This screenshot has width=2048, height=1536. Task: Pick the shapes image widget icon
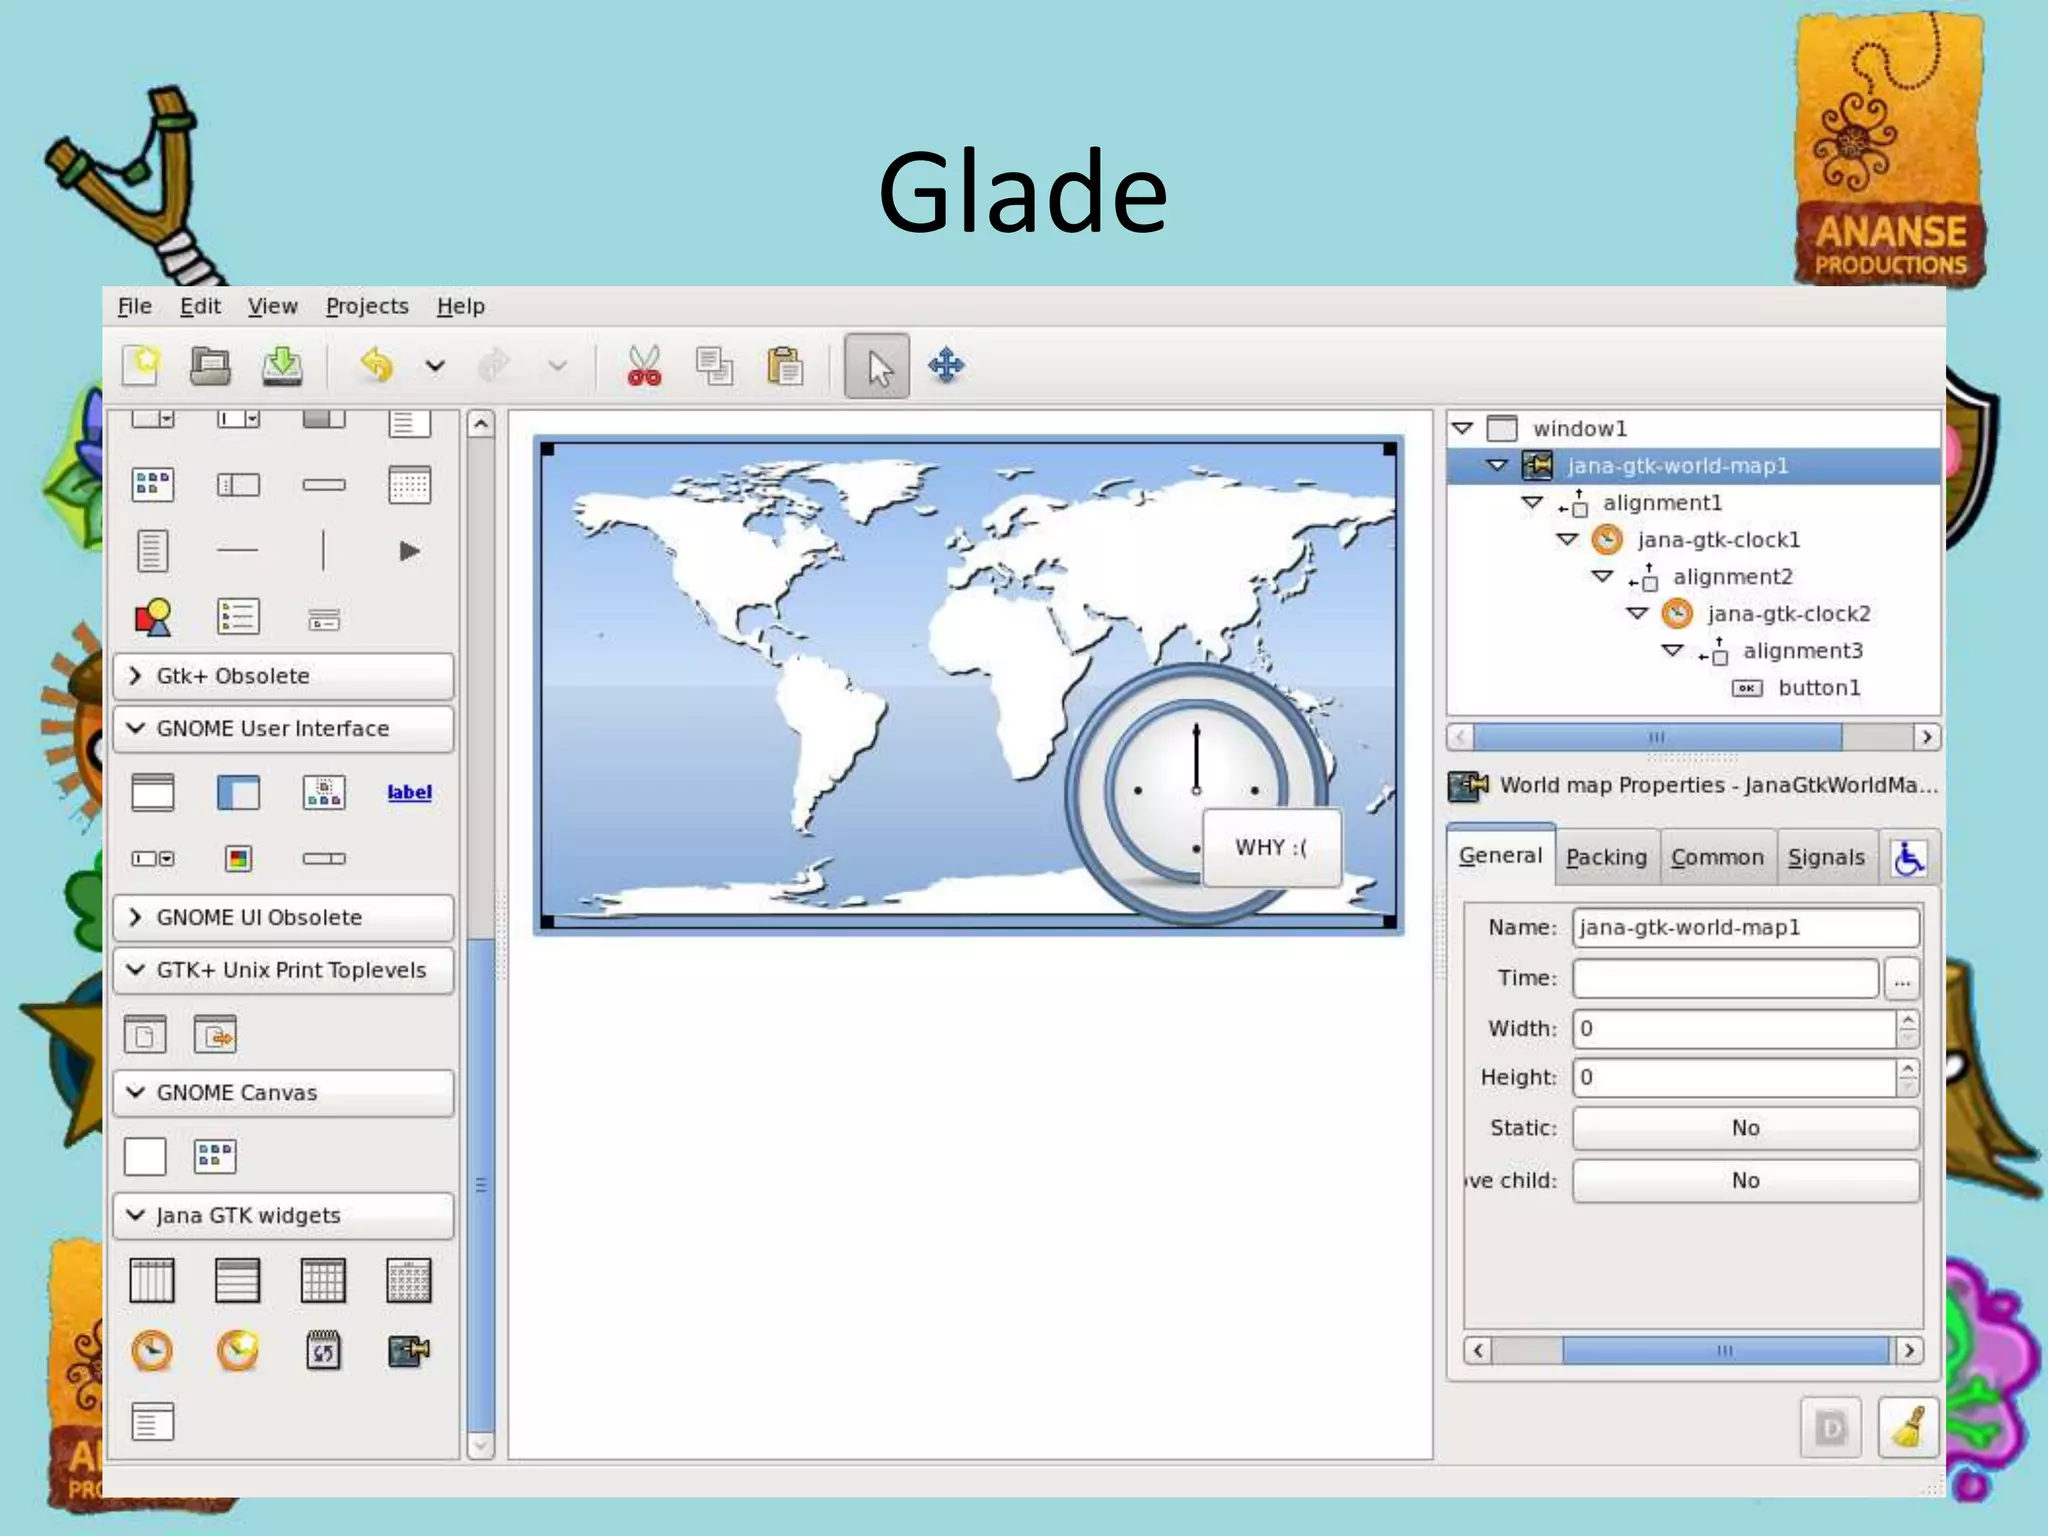coord(153,618)
